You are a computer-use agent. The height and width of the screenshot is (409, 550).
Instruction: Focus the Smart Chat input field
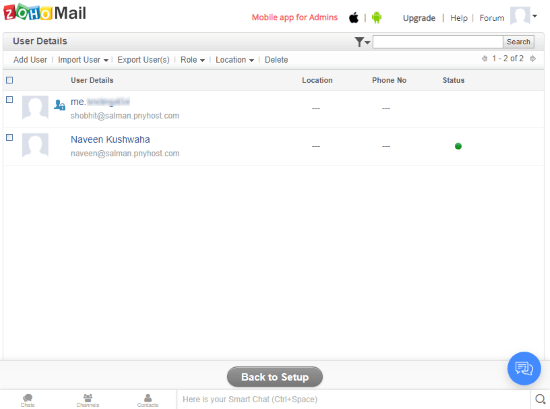354,399
